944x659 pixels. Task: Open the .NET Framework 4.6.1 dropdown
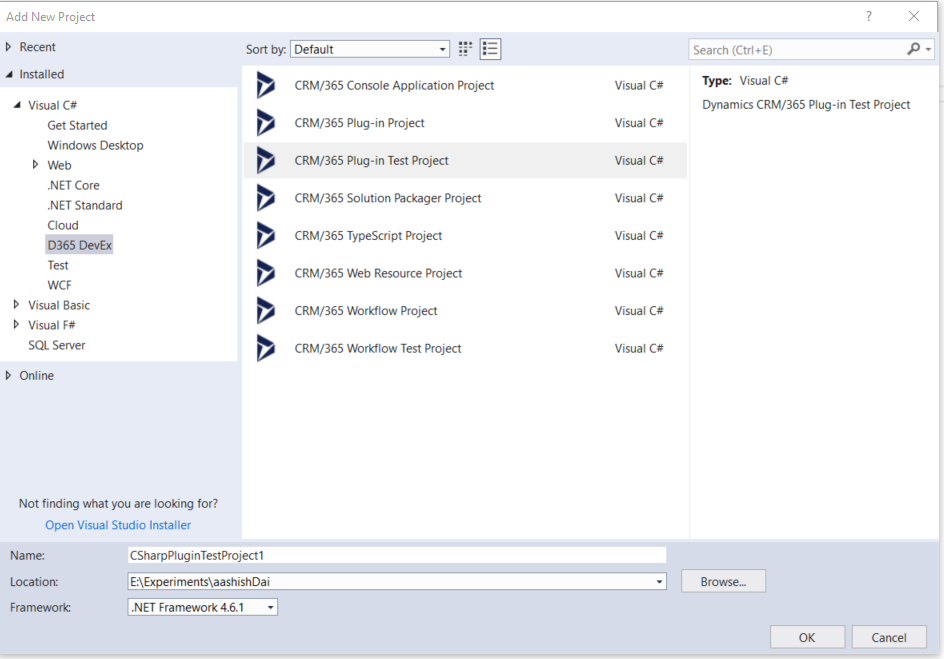202,607
